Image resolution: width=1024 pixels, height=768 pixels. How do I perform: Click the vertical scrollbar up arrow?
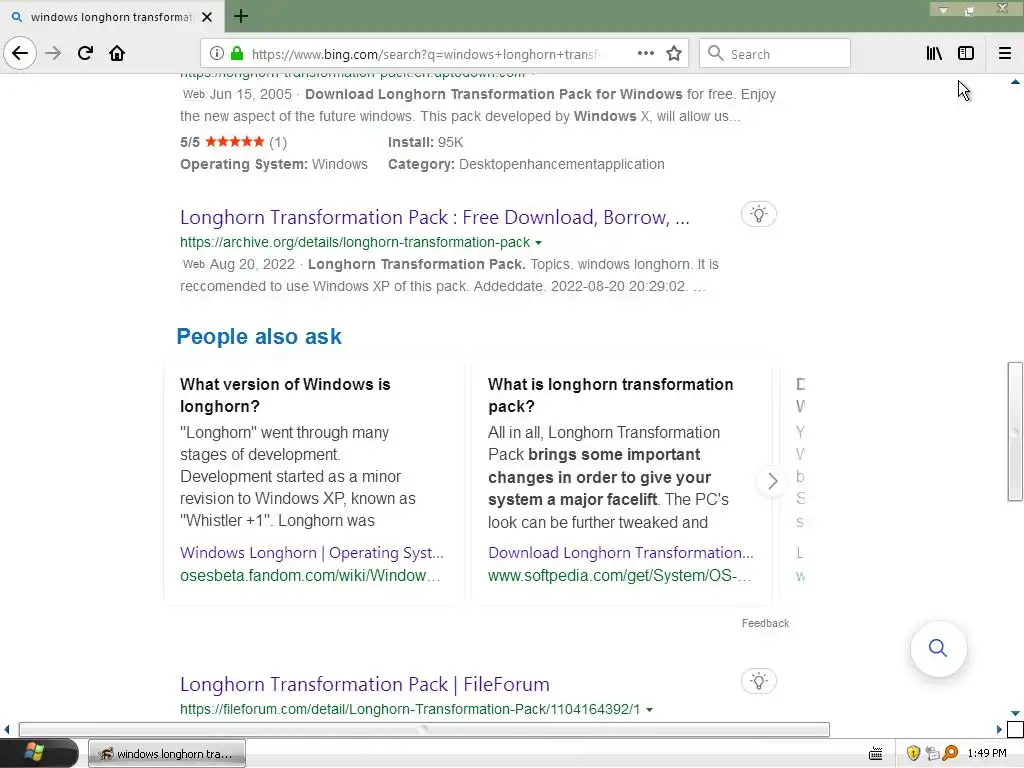[1015, 82]
